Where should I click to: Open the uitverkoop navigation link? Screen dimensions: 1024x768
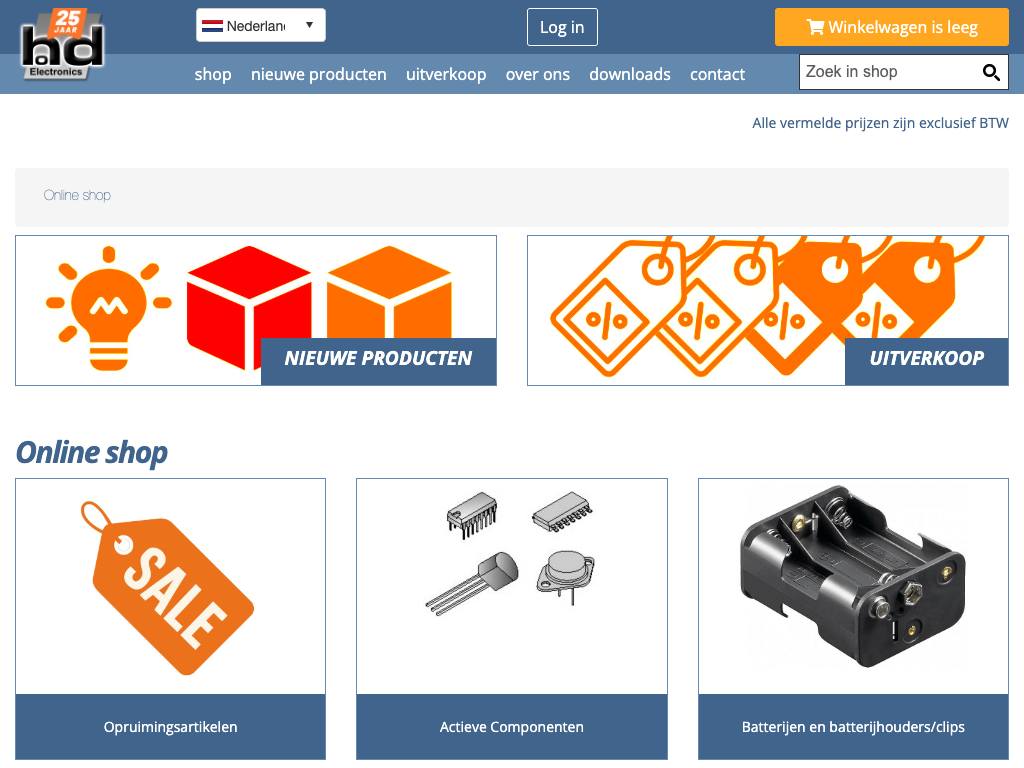pyautogui.click(x=446, y=74)
